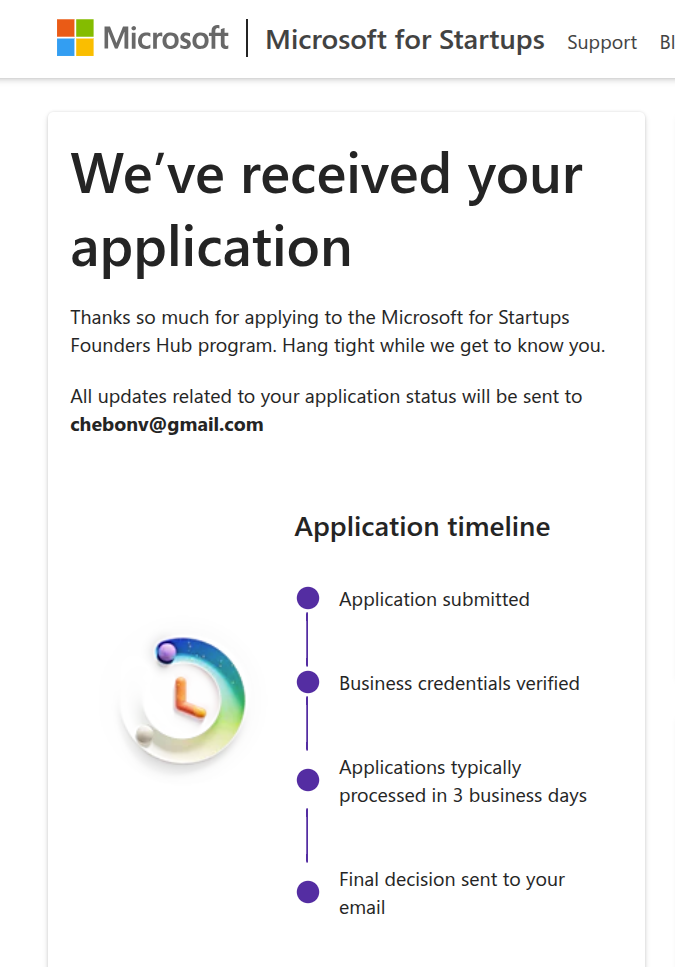This screenshot has width=675, height=967.
Task: Click the orange clock hands in the illustration
Action: tap(188, 698)
